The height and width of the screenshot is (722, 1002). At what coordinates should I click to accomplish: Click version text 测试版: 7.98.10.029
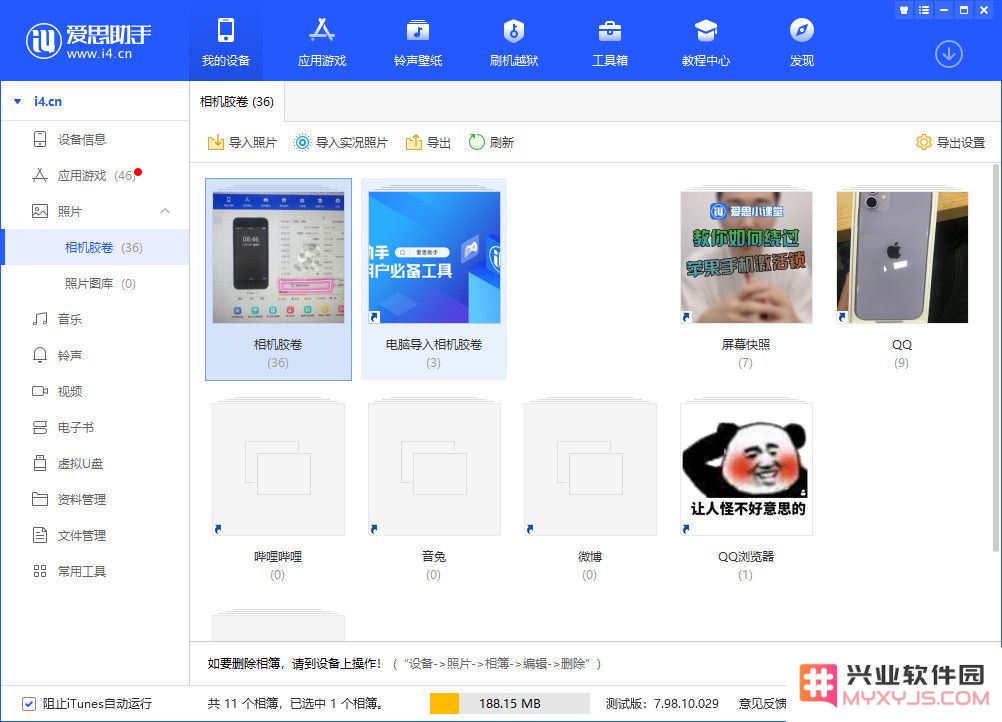[x=662, y=703]
